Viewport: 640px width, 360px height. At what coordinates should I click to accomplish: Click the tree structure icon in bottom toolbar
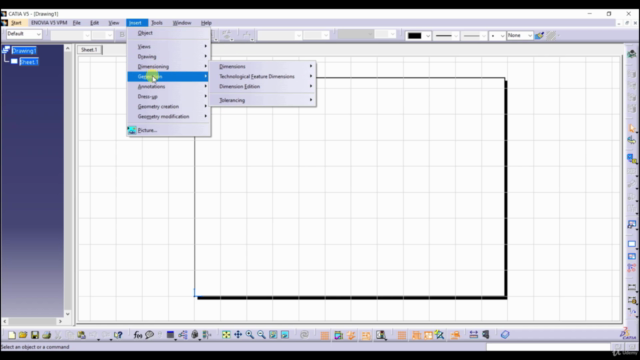[183, 335]
